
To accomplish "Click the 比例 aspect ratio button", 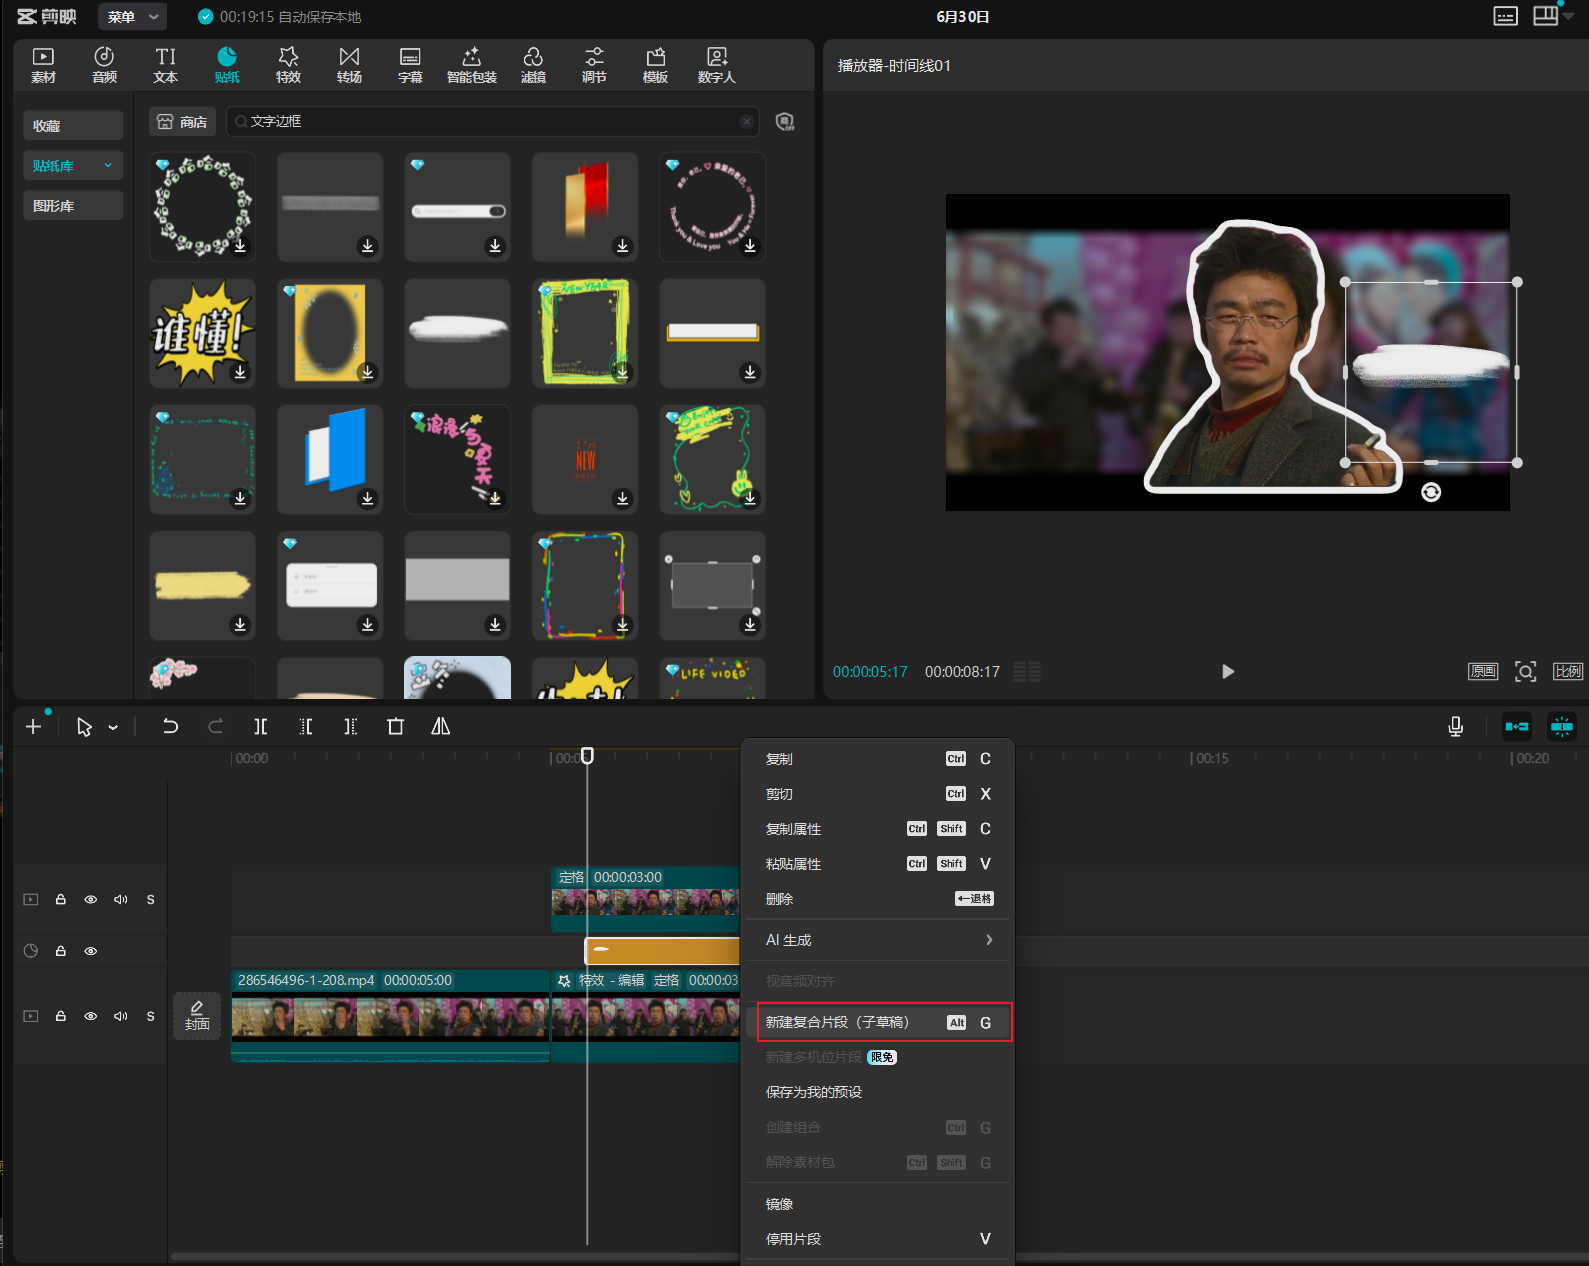I will click(x=1568, y=671).
